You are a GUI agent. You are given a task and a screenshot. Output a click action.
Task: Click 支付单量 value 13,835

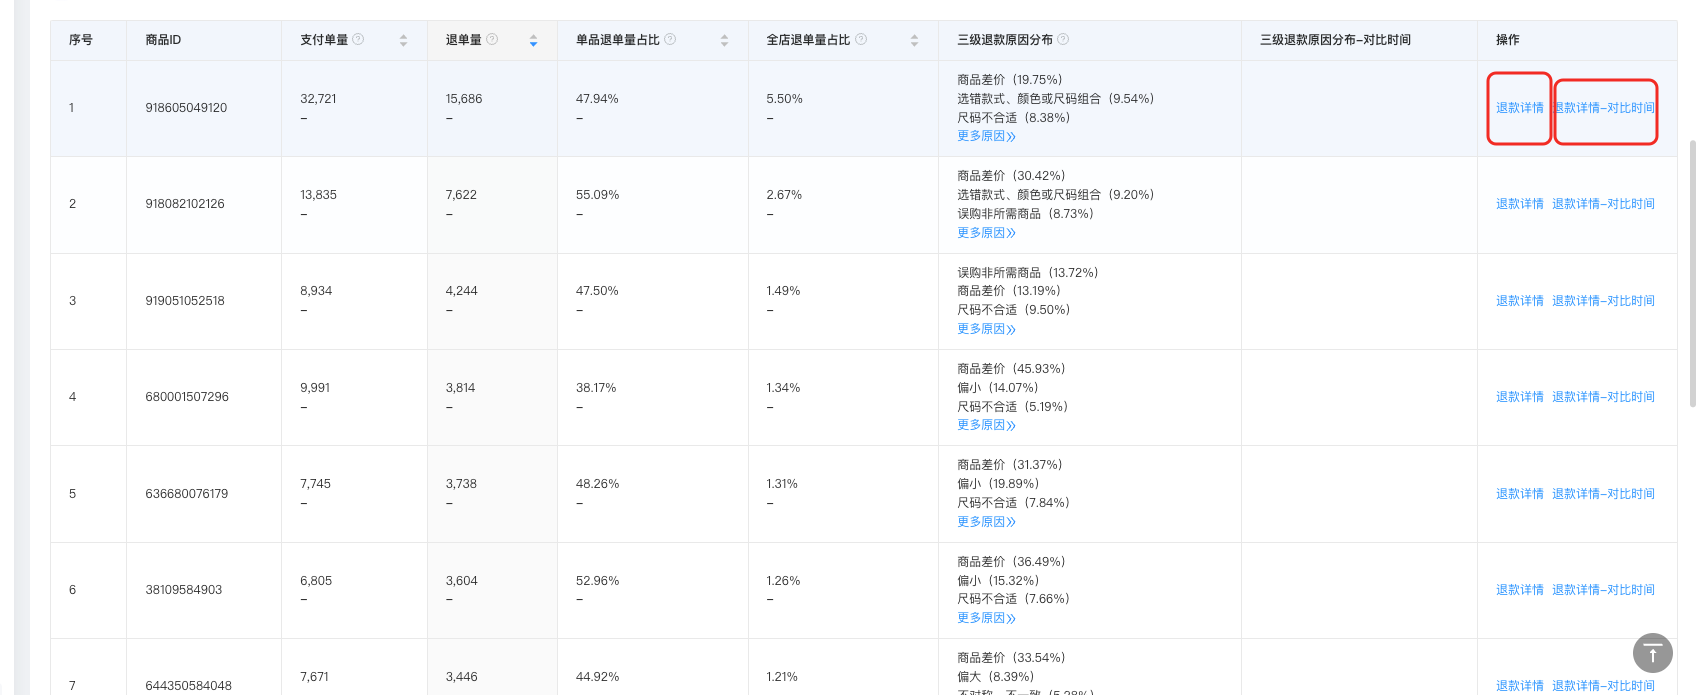[x=318, y=195]
